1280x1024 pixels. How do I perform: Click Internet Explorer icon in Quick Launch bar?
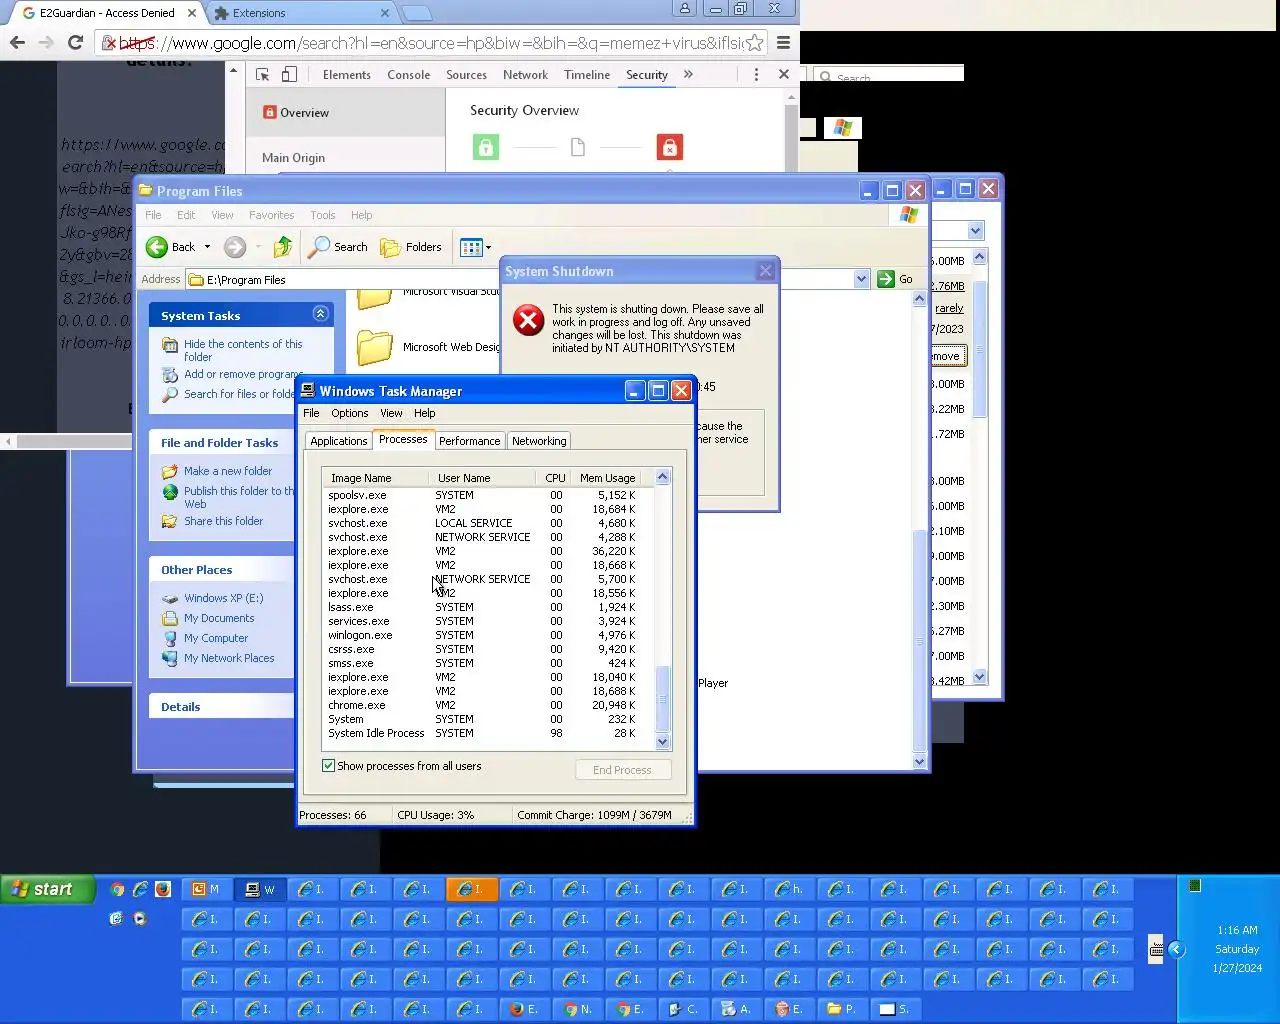click(140, 889)
